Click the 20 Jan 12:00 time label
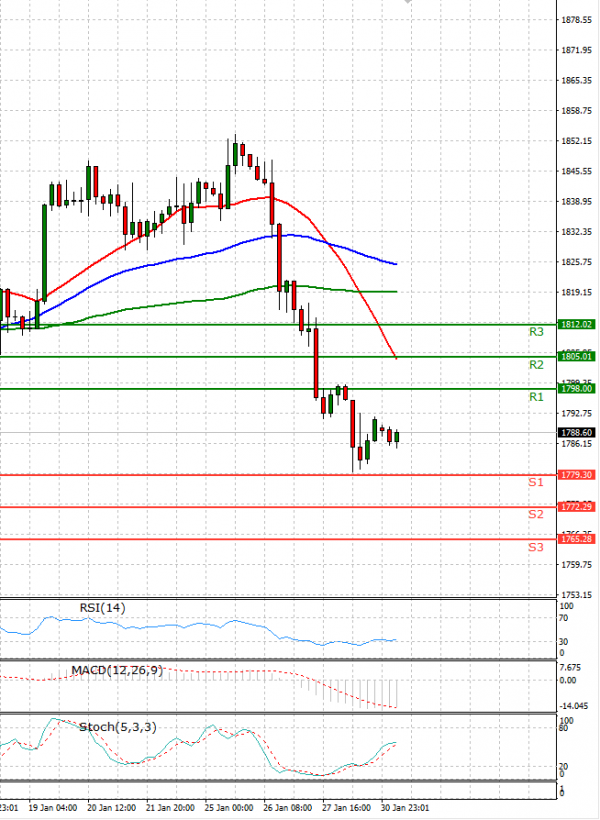 point(111,808)
